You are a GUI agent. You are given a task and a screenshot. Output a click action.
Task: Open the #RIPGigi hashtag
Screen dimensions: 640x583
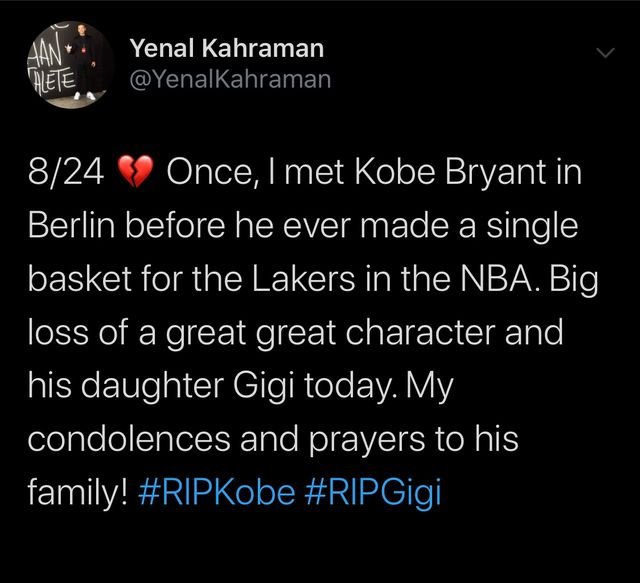click(x=371, y=492)
